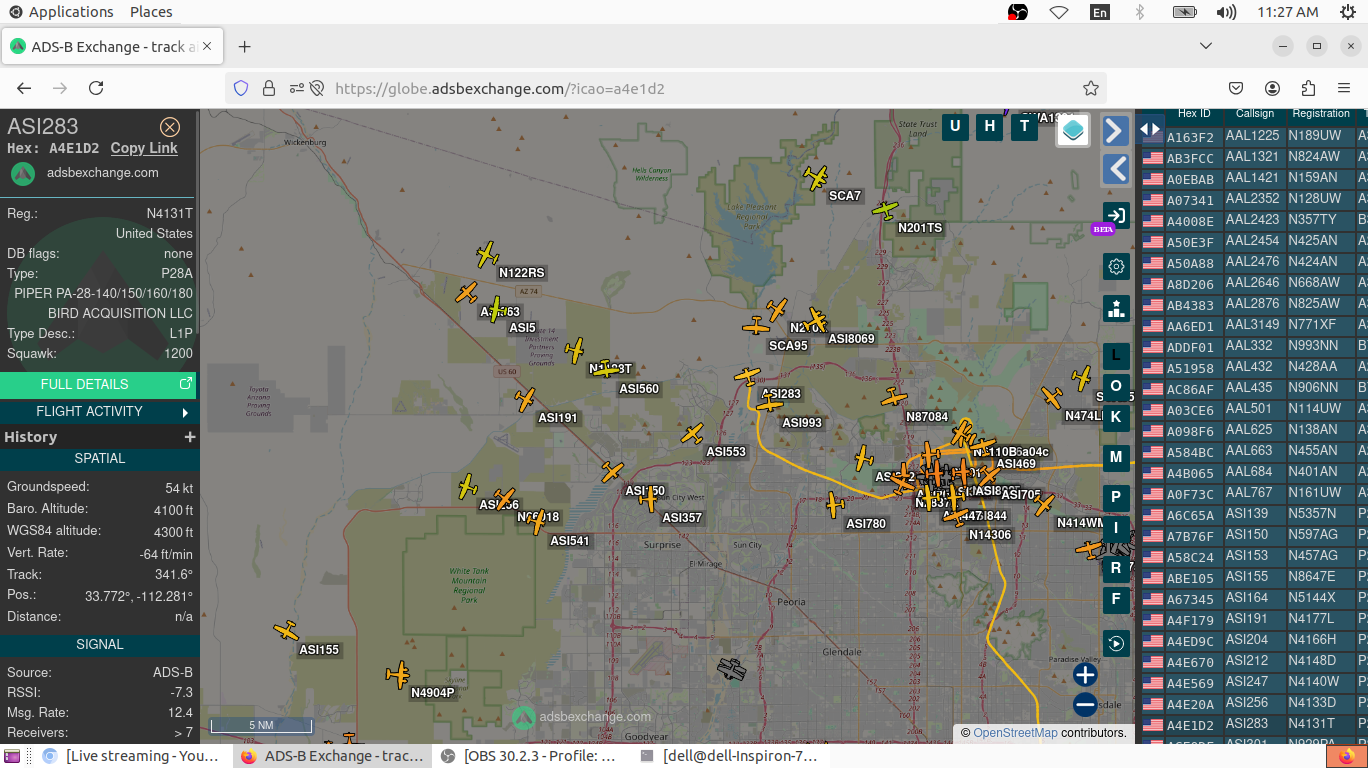This screenshot has height=768, width=1368.
Task: Toggle the M map button
Action: coord(1117,457)
